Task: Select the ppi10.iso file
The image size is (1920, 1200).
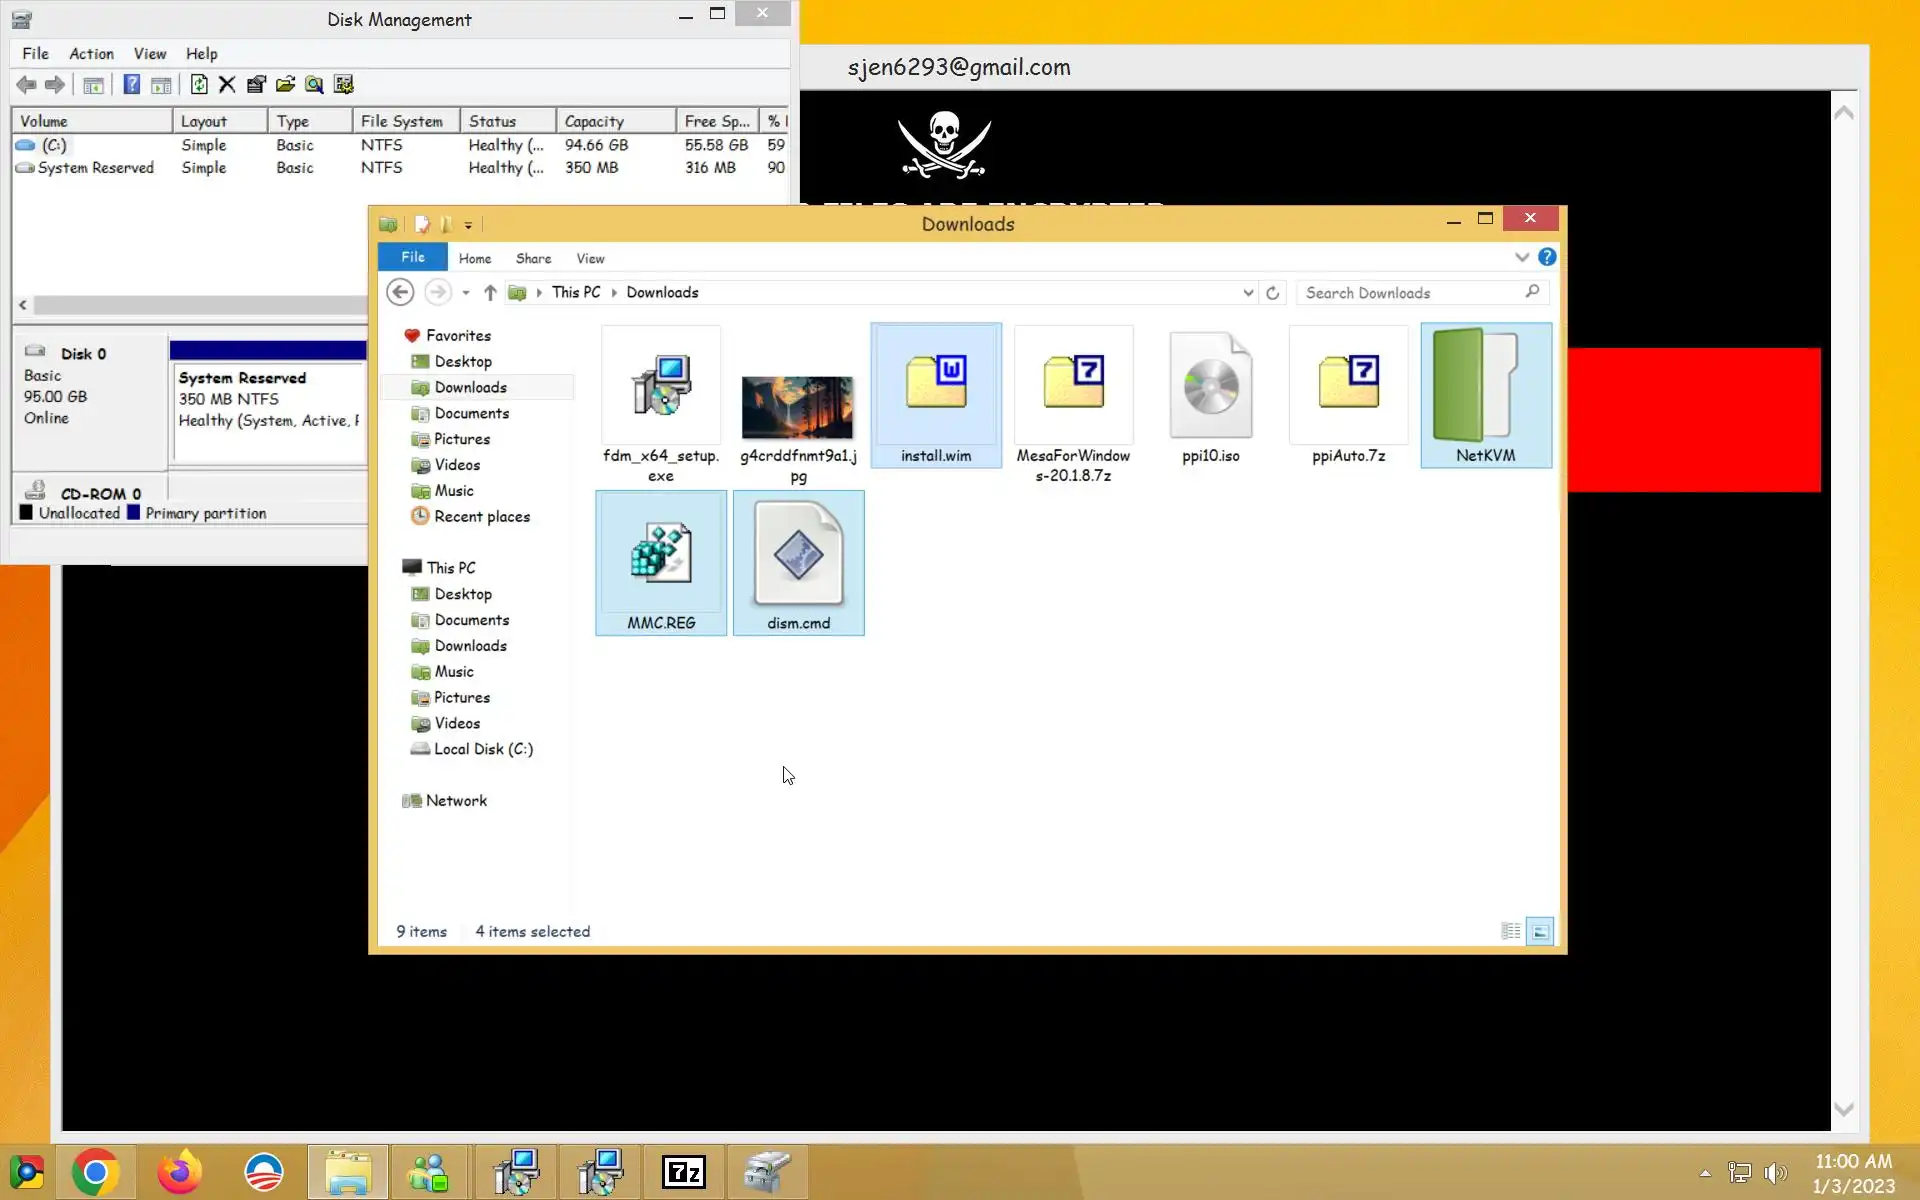Action: tap(1210, 397)
